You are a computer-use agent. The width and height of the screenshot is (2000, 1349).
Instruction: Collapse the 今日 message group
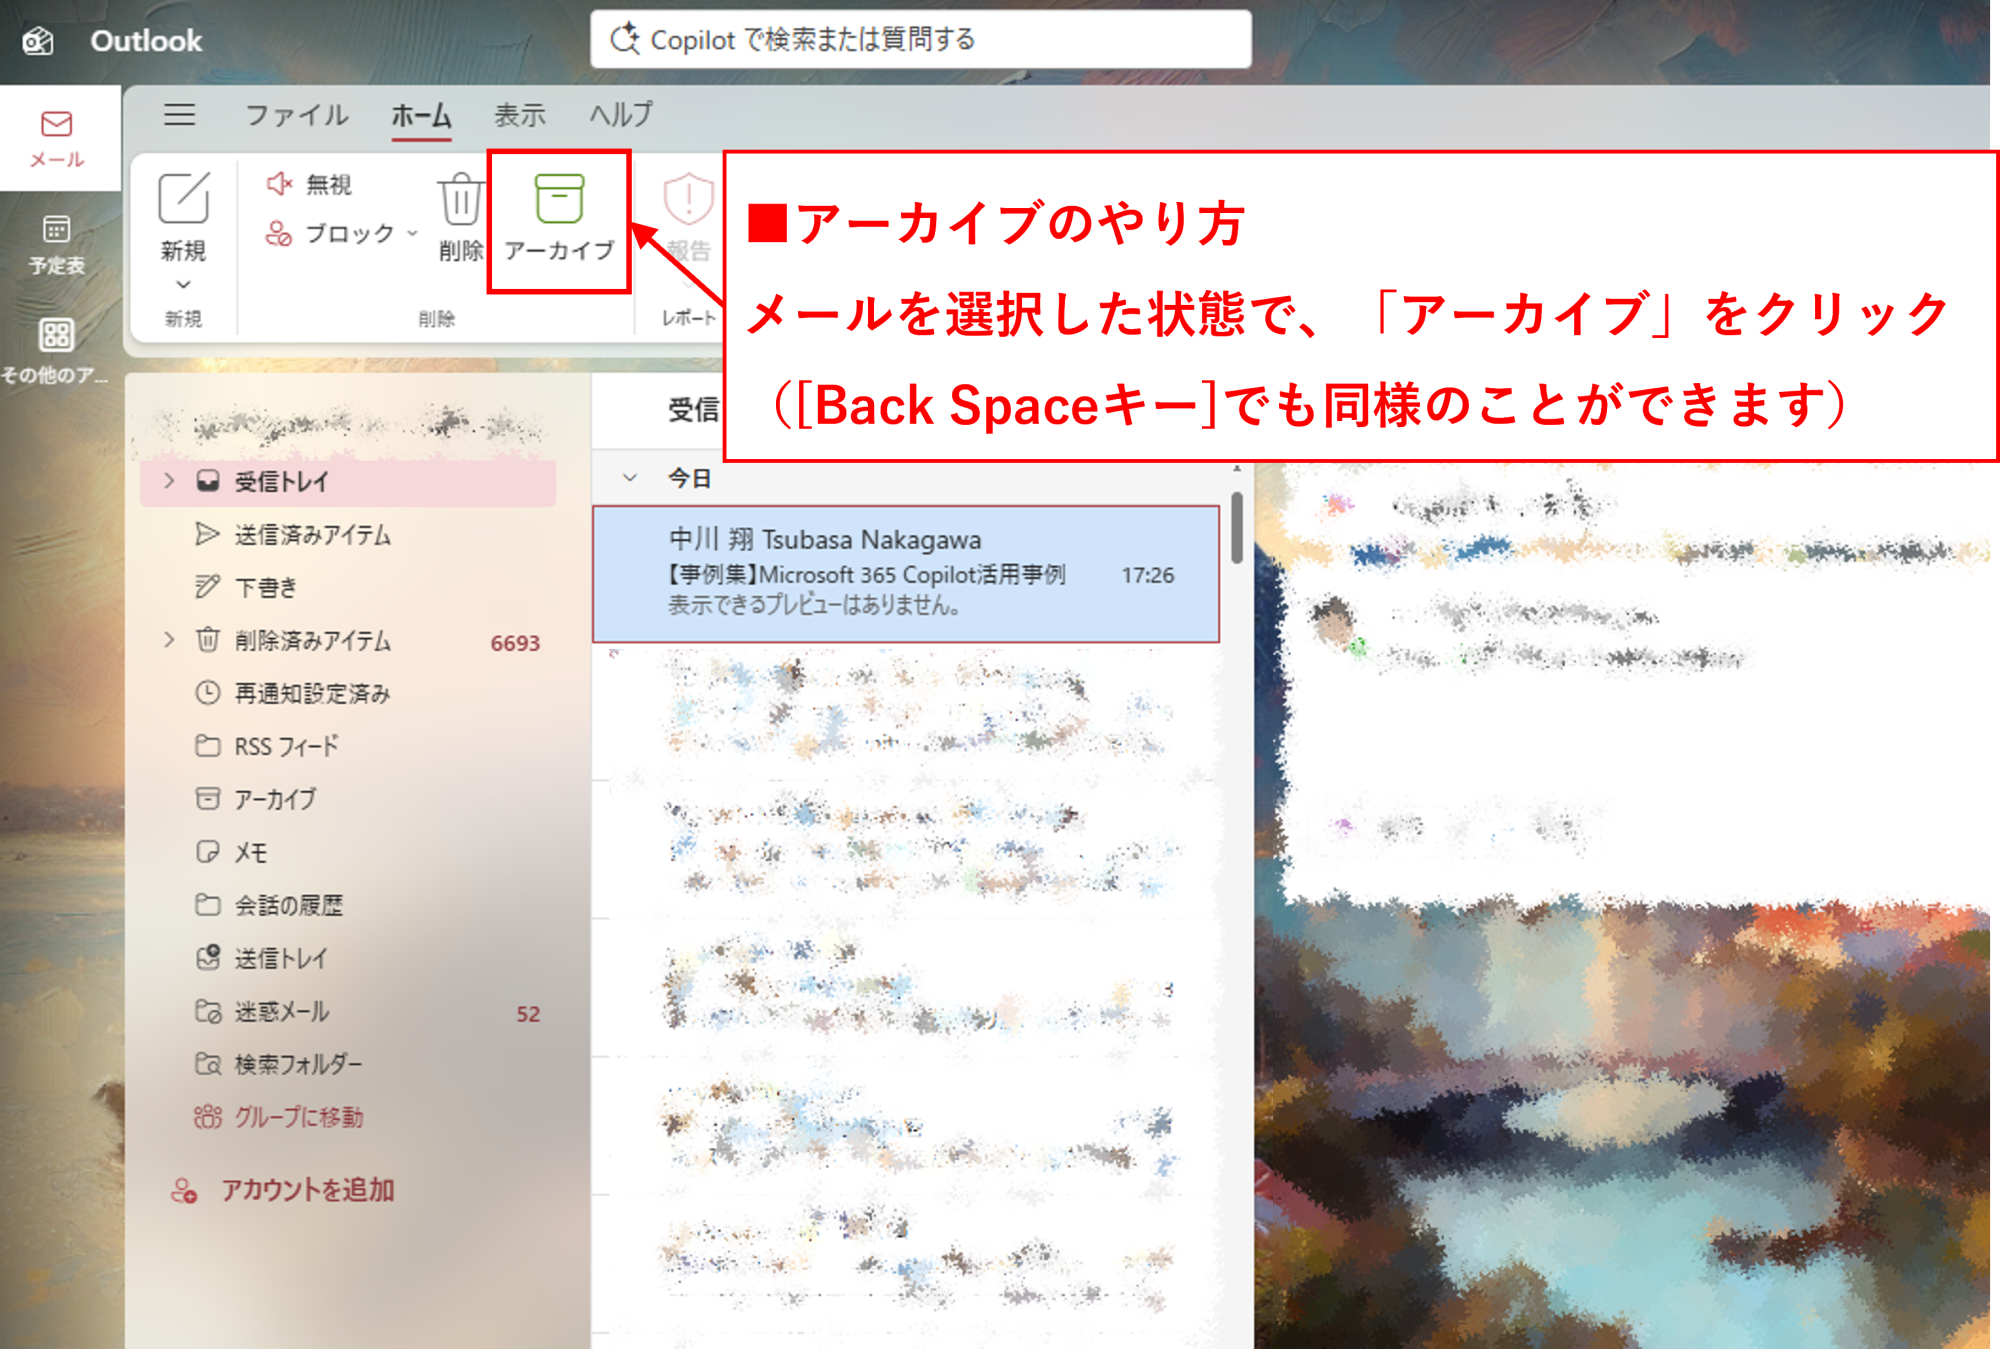[x=630, y=478]
